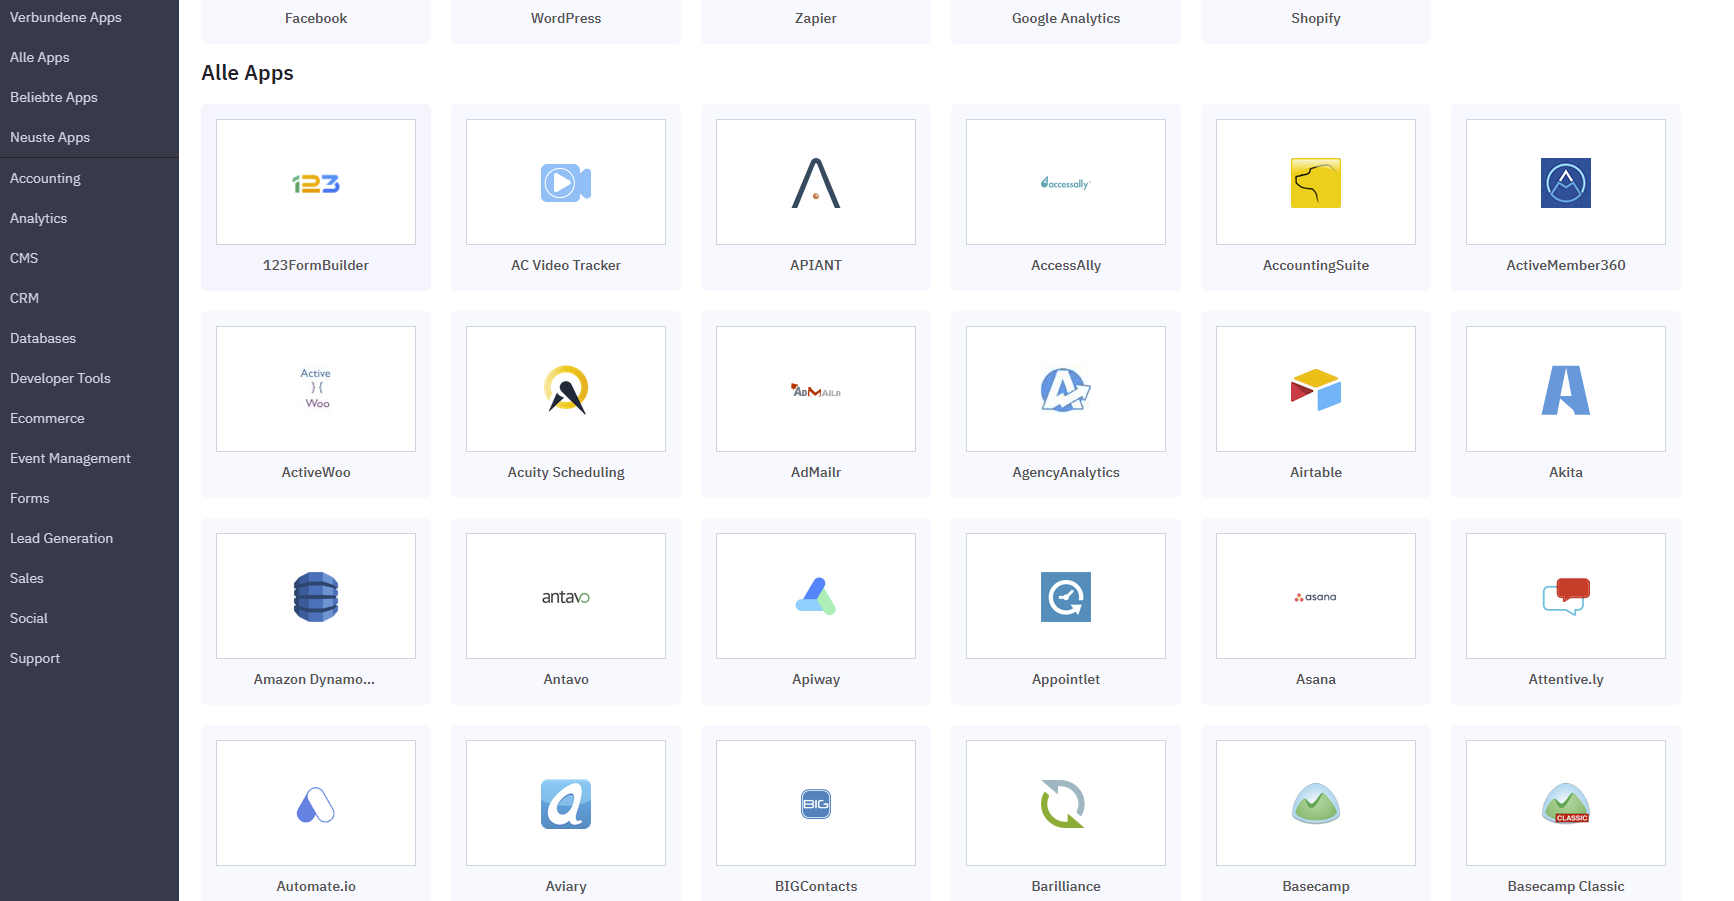Click the AC Video Tracker label
Screen dimensions: 1734x901
click(x=566, y=265)
